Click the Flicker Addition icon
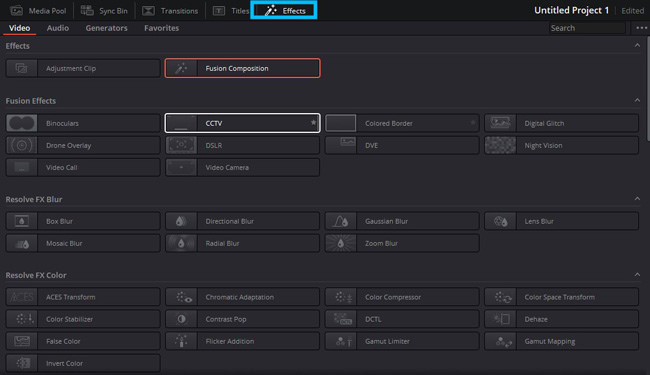650x375 pixels. (x=181, y=341)
